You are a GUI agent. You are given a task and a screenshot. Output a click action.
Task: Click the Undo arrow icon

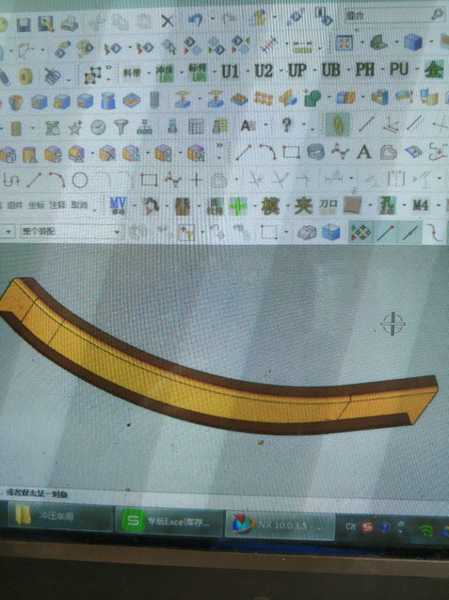click(195, 19)
